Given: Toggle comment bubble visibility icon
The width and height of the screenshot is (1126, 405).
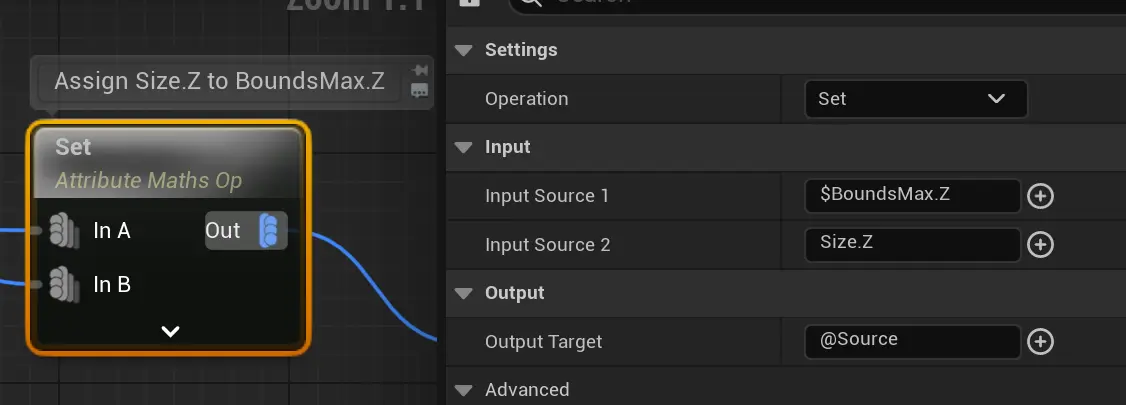Looking at the screenshot, I should [420, 91].
